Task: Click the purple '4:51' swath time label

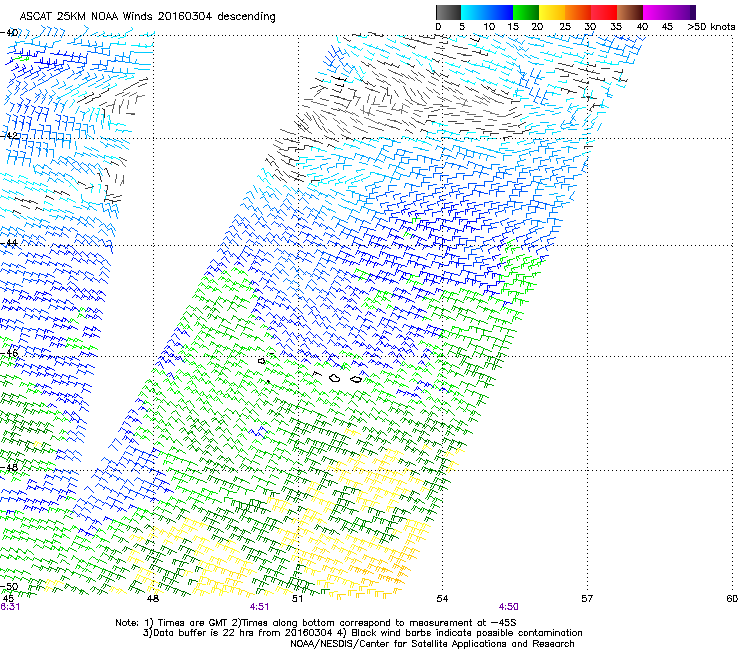Action: (x=260, y=607)
